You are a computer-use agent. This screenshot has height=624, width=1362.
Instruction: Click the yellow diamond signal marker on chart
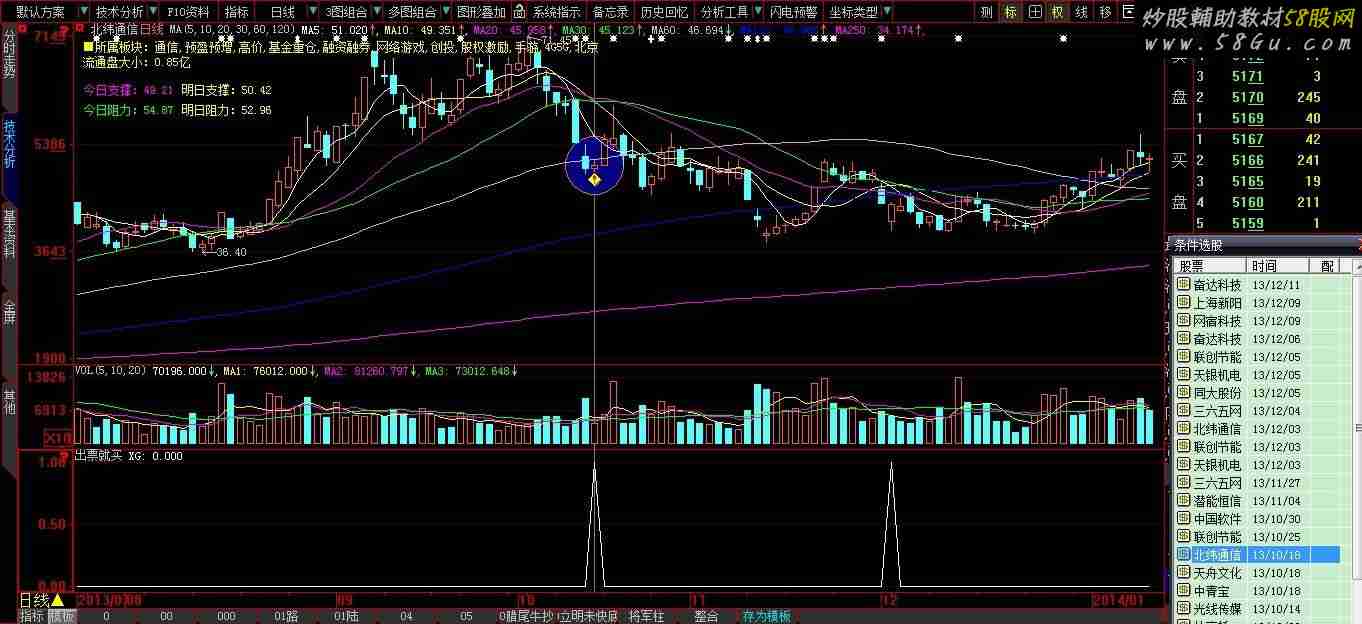pos(594,180)
